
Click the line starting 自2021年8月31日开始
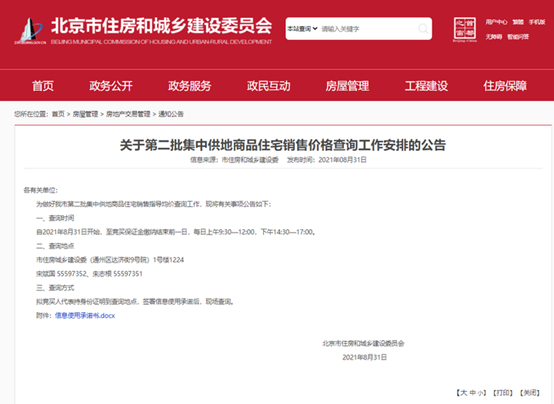(x=176, y=232)
